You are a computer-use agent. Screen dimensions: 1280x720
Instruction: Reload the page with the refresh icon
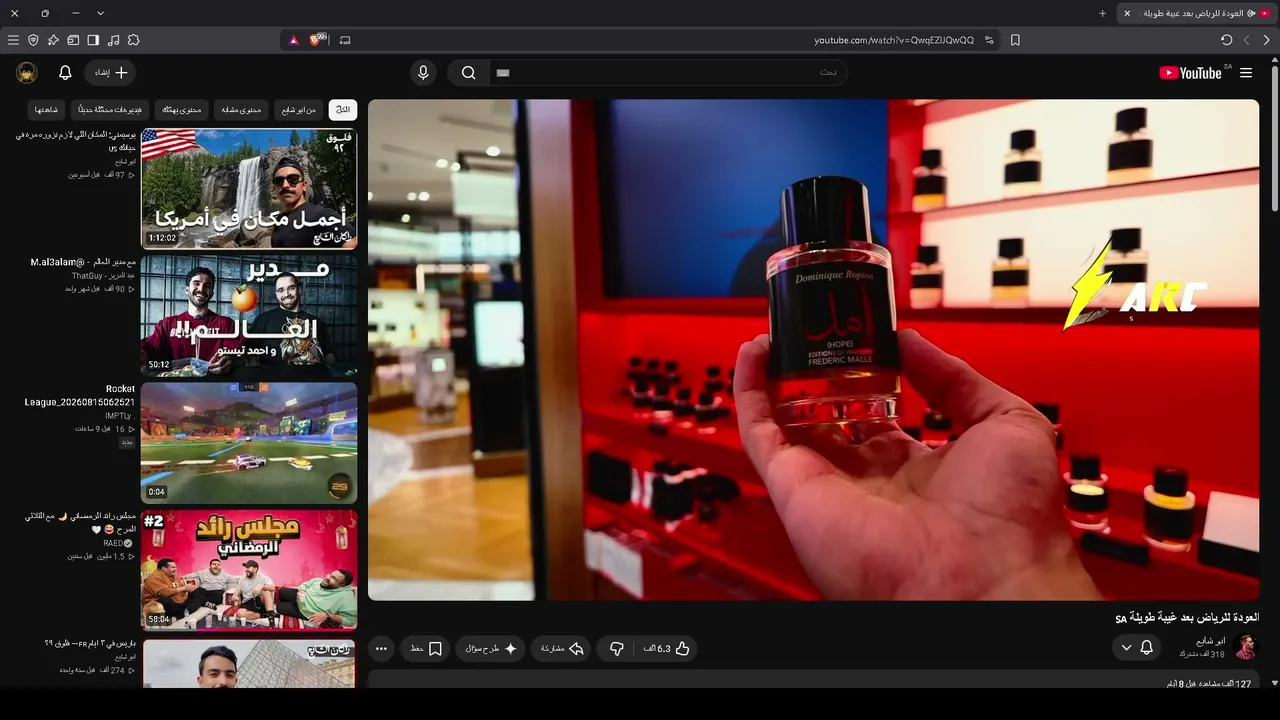coord(1226,40)
